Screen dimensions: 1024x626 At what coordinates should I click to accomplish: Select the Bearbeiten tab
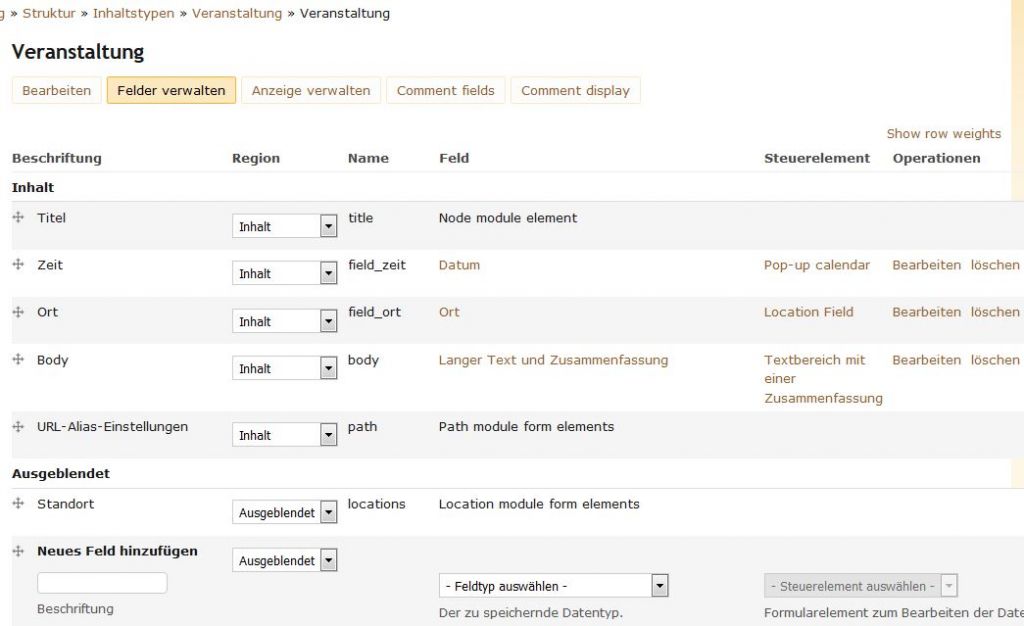56,91
